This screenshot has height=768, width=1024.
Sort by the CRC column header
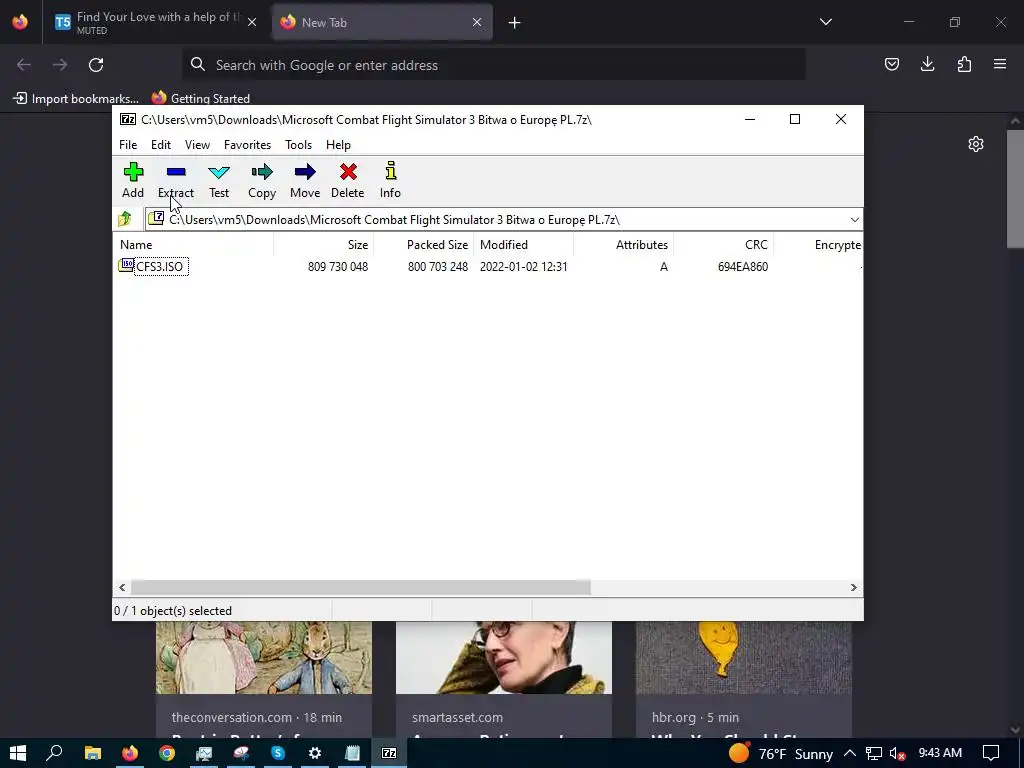point(724,245)
